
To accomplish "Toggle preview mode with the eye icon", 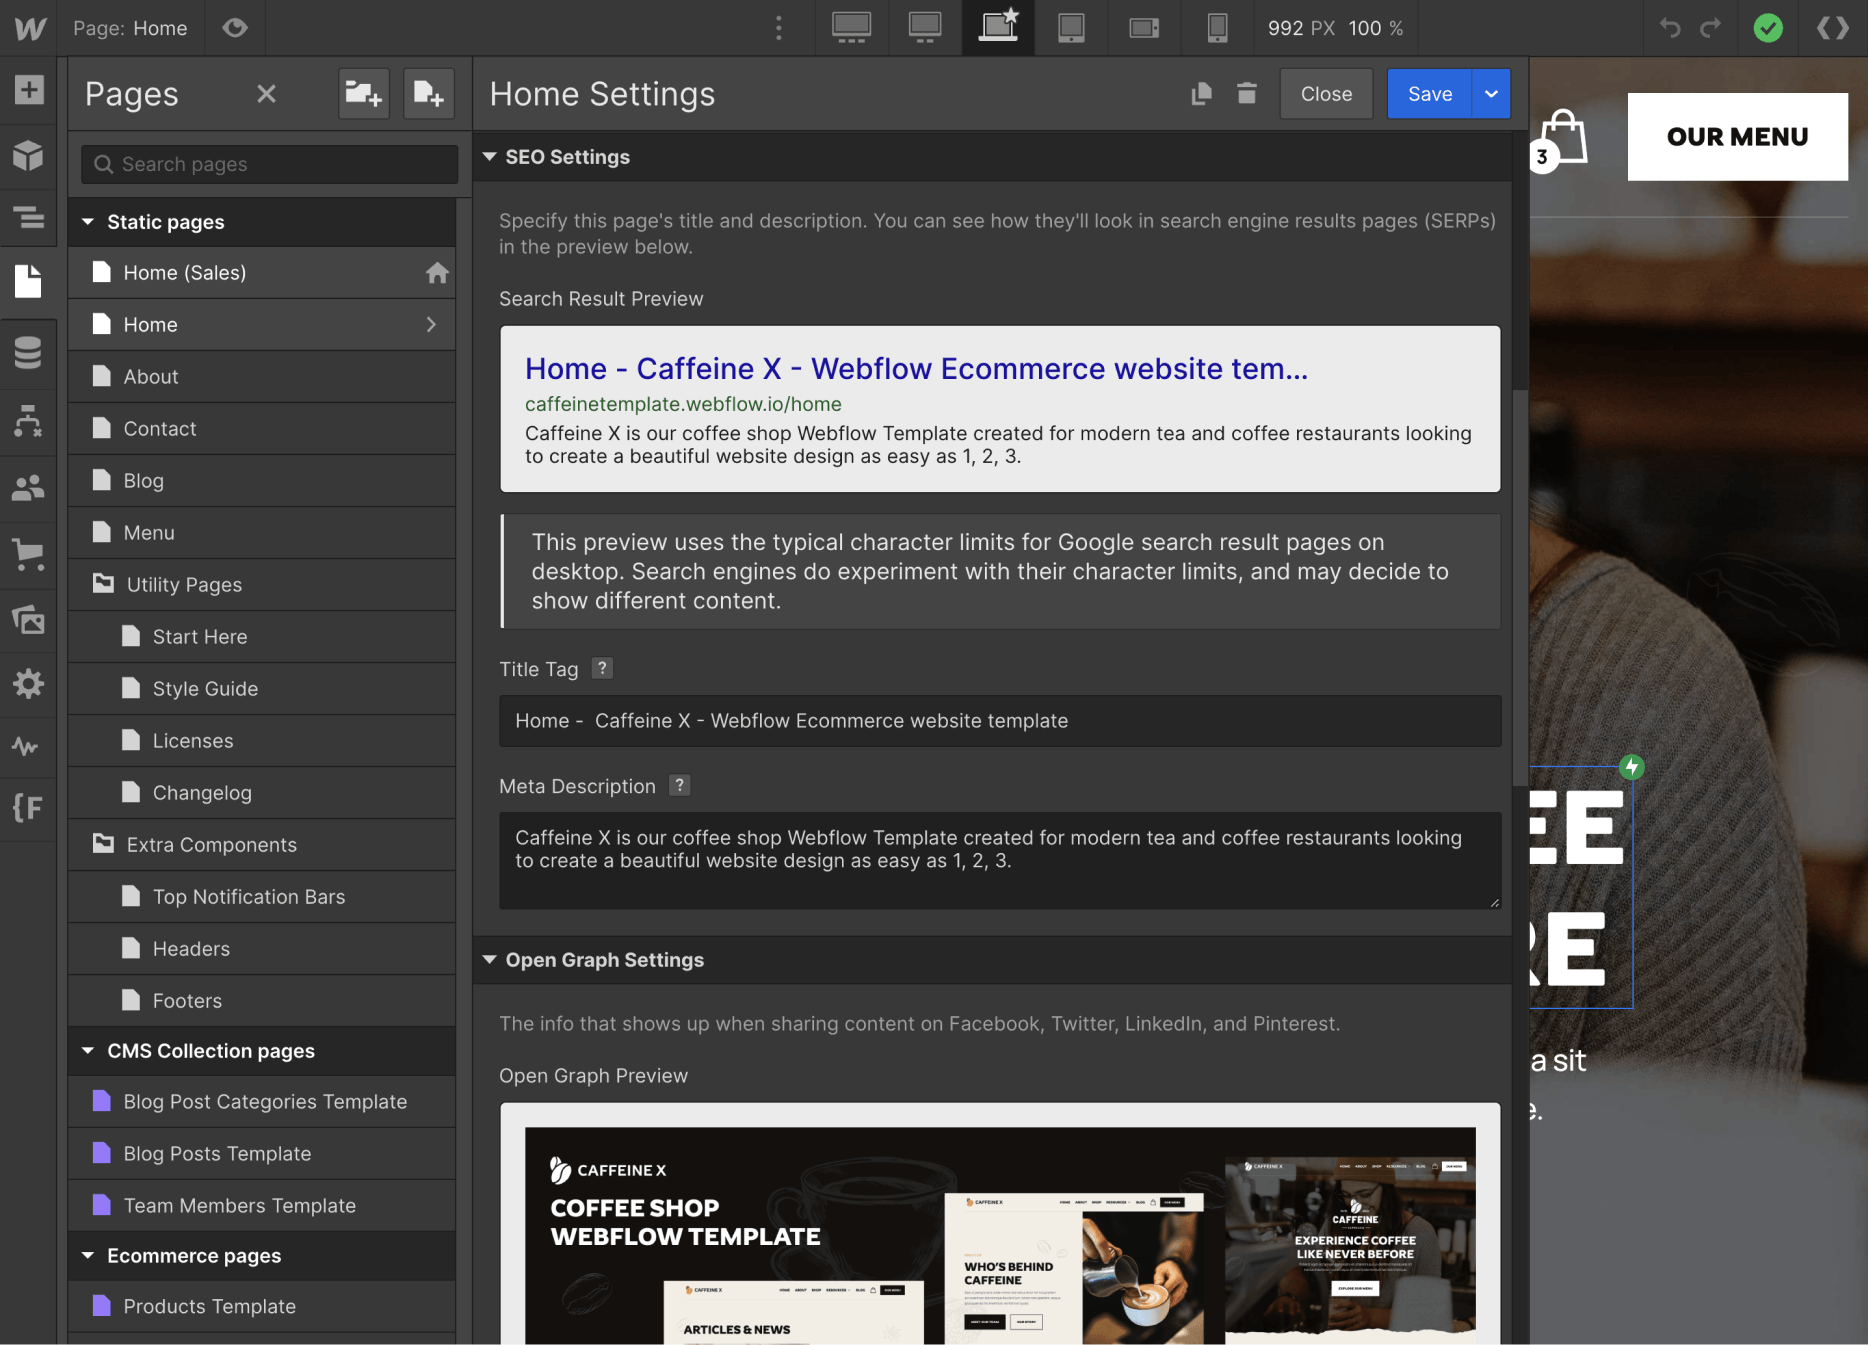I will tap(235, 28).
